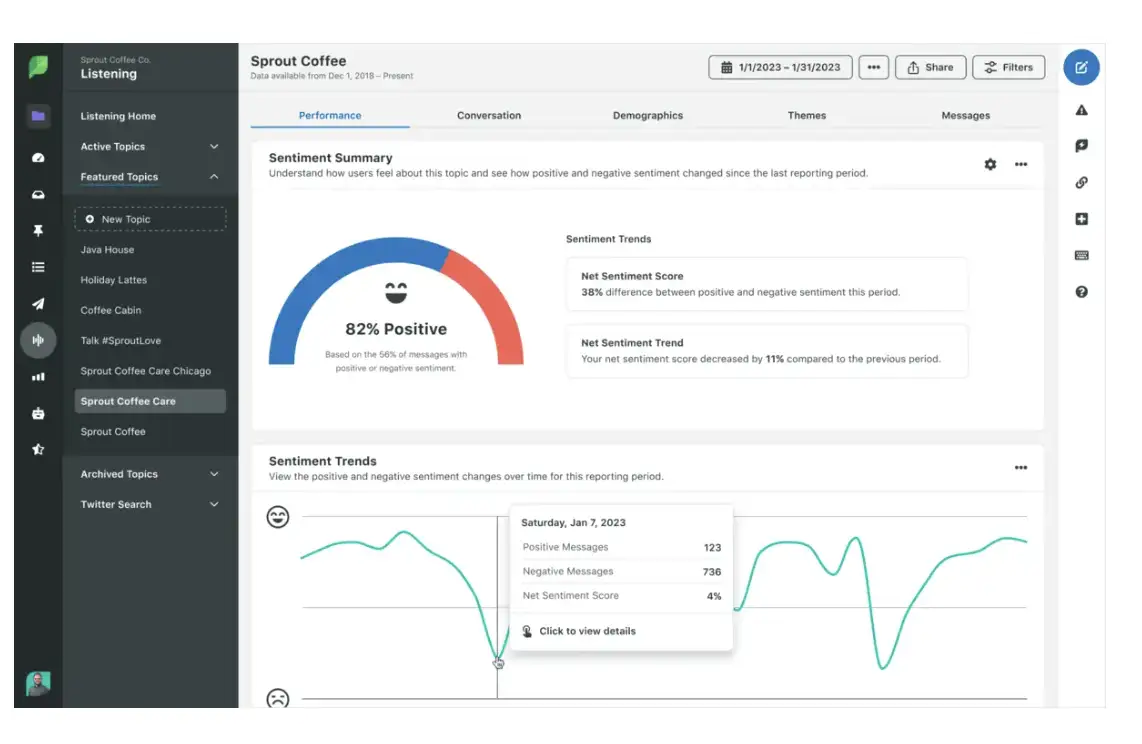The height and width of the screenshot is (744, 1142).
Task: Click the Positive Messages 123 row
Action: (x=621, y=547)
